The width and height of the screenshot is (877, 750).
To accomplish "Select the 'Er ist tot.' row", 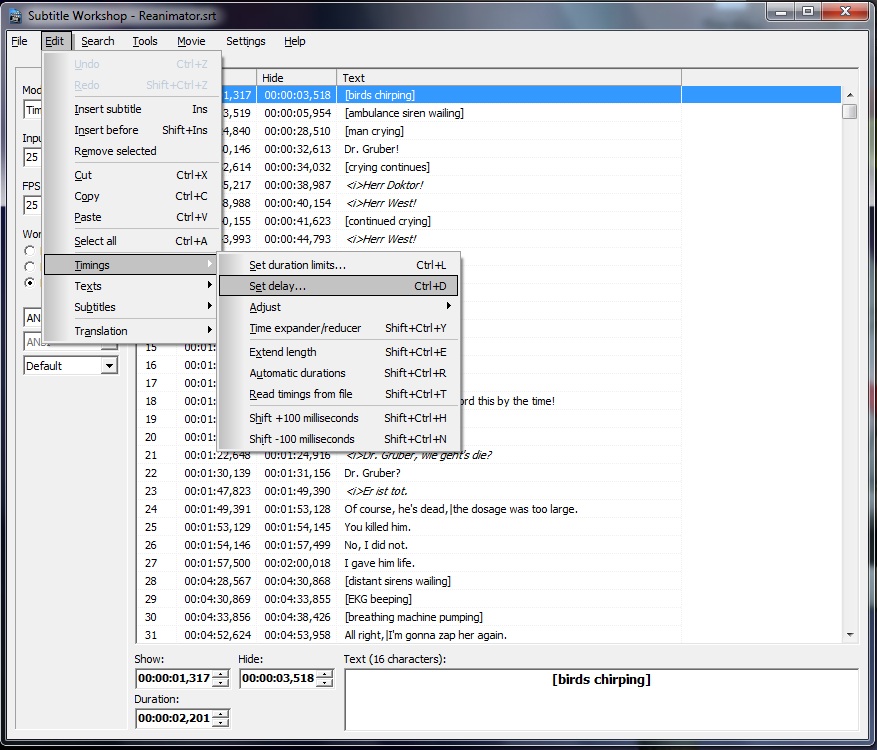I will click(489, 491).
